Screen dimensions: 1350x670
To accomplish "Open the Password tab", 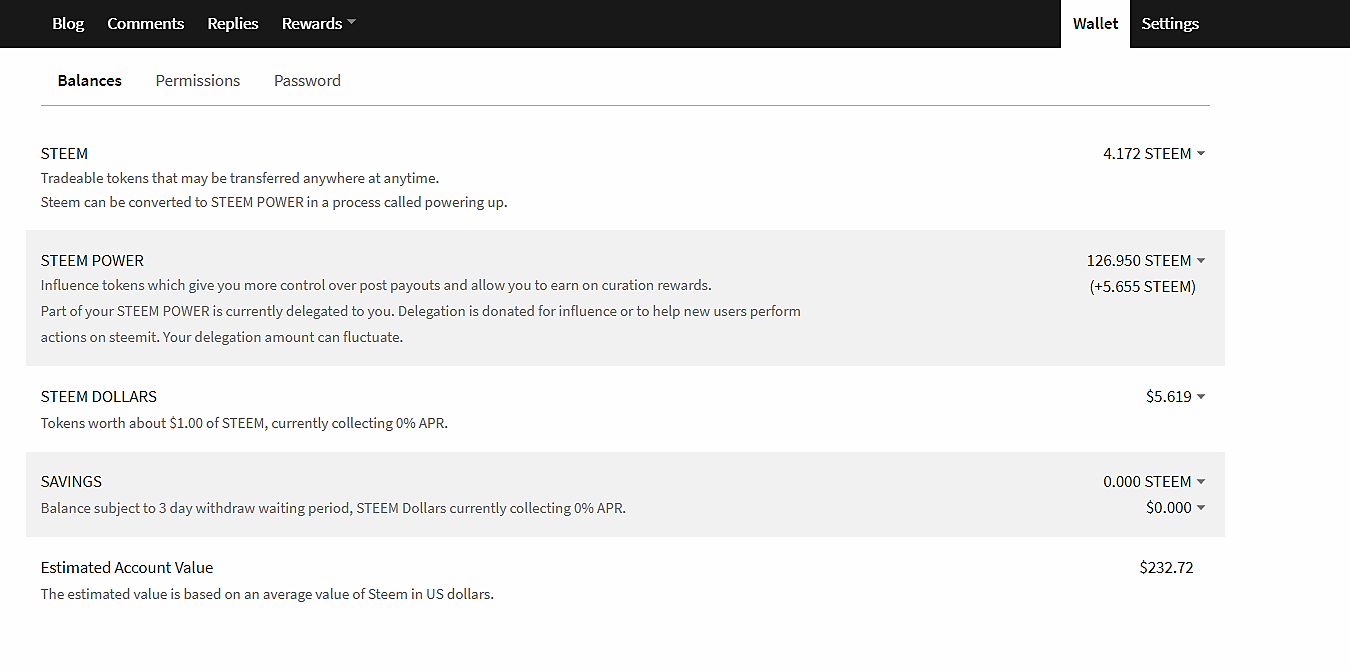I will [x=307, y=81].
